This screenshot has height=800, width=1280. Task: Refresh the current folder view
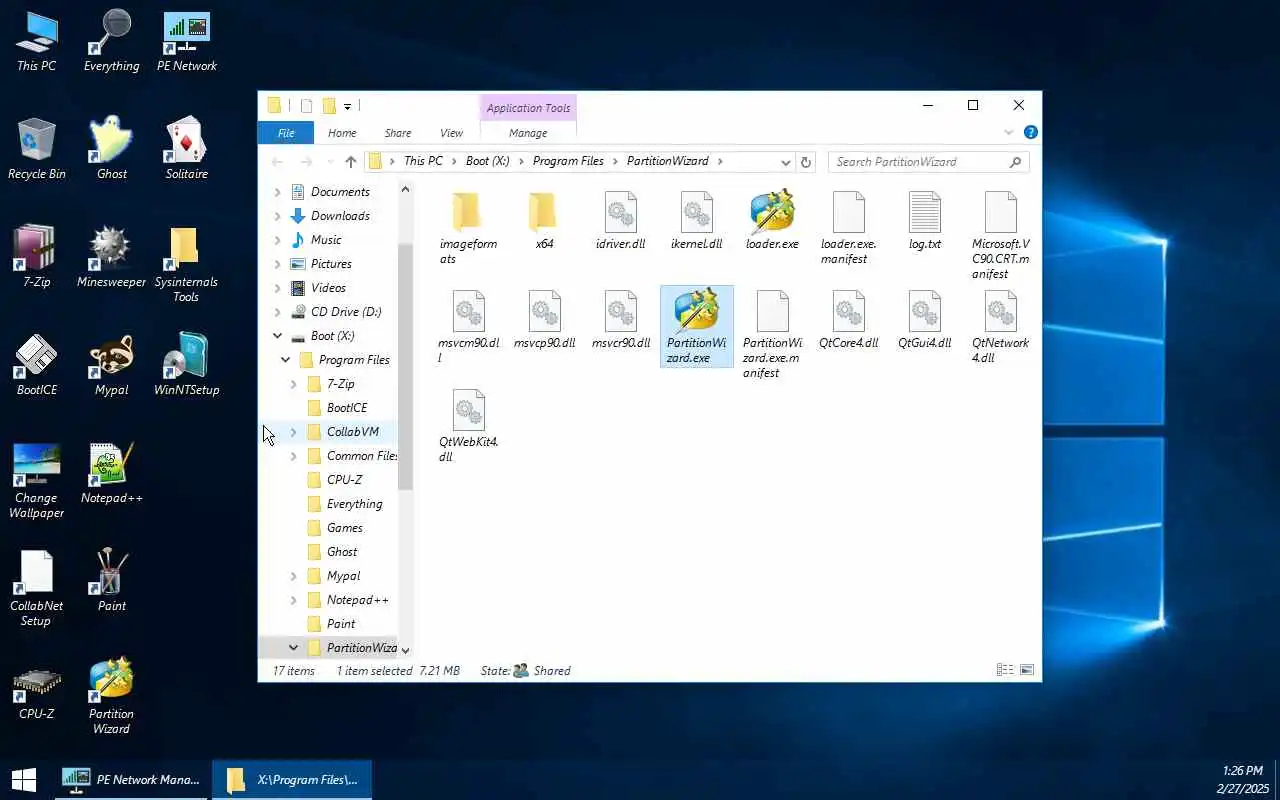[806, 162]
